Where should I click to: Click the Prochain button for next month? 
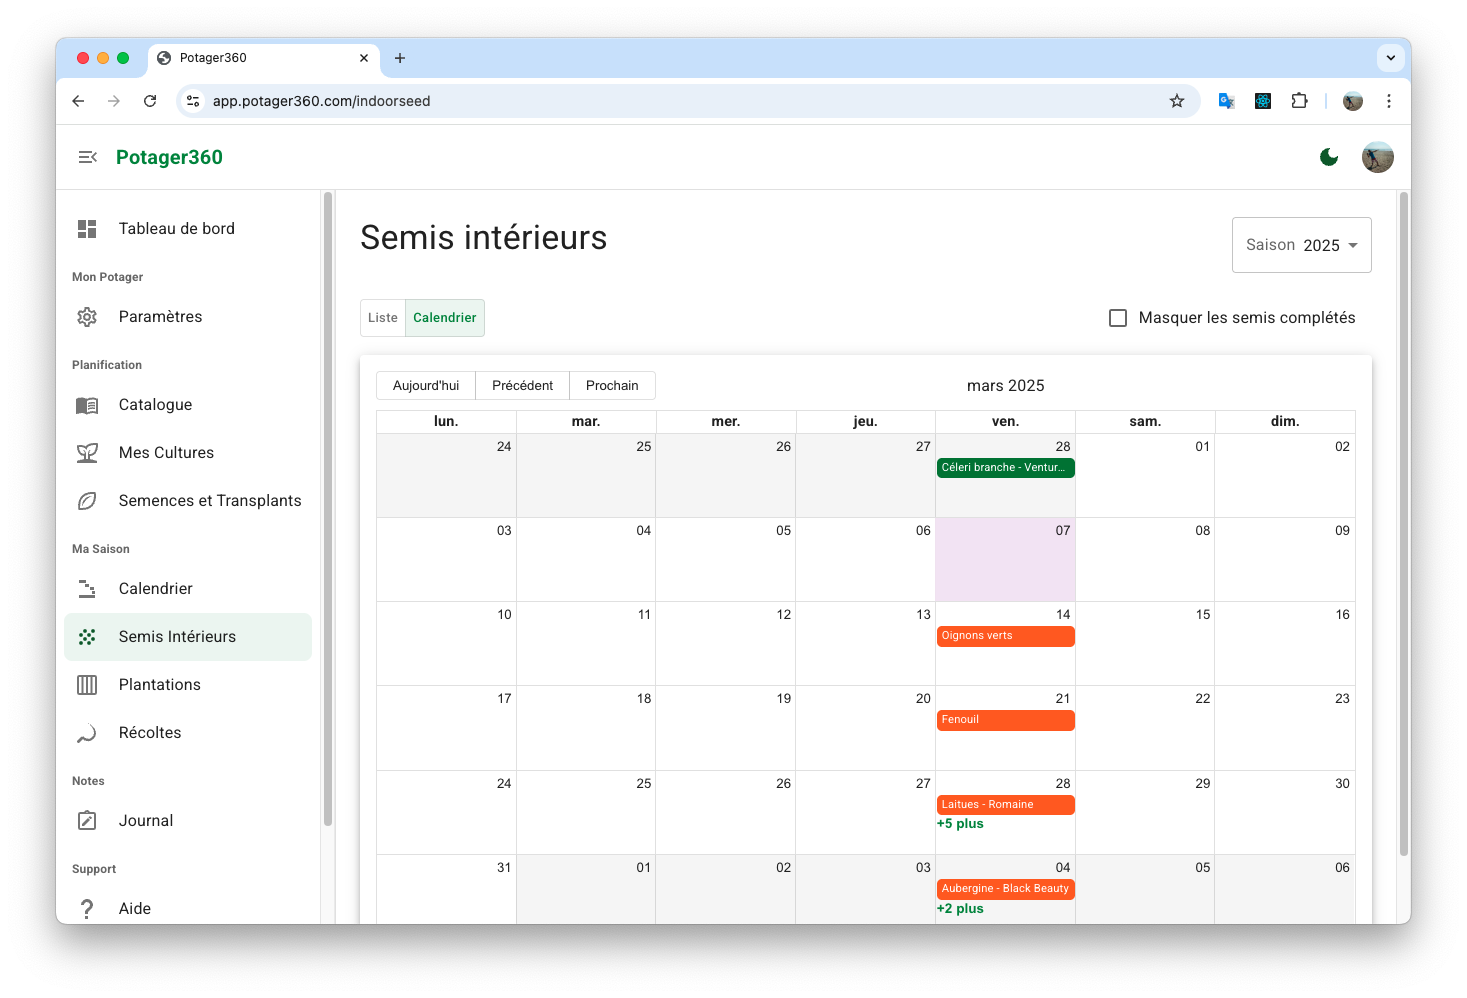[x=612, y=385]
